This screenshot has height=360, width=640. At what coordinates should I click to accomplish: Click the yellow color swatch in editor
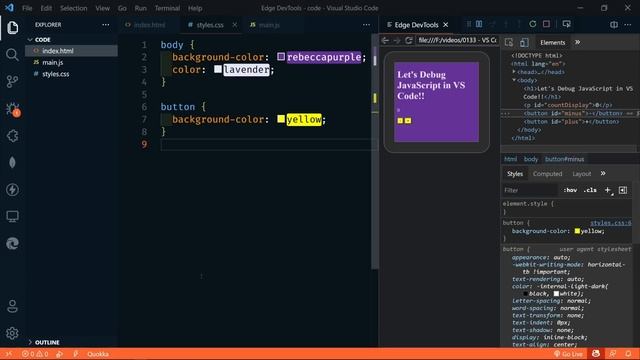[281, 119]
